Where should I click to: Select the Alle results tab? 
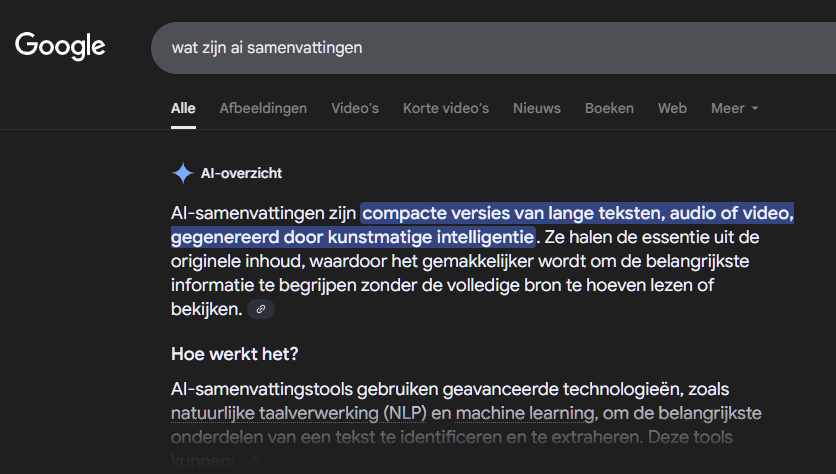[183, 108]
